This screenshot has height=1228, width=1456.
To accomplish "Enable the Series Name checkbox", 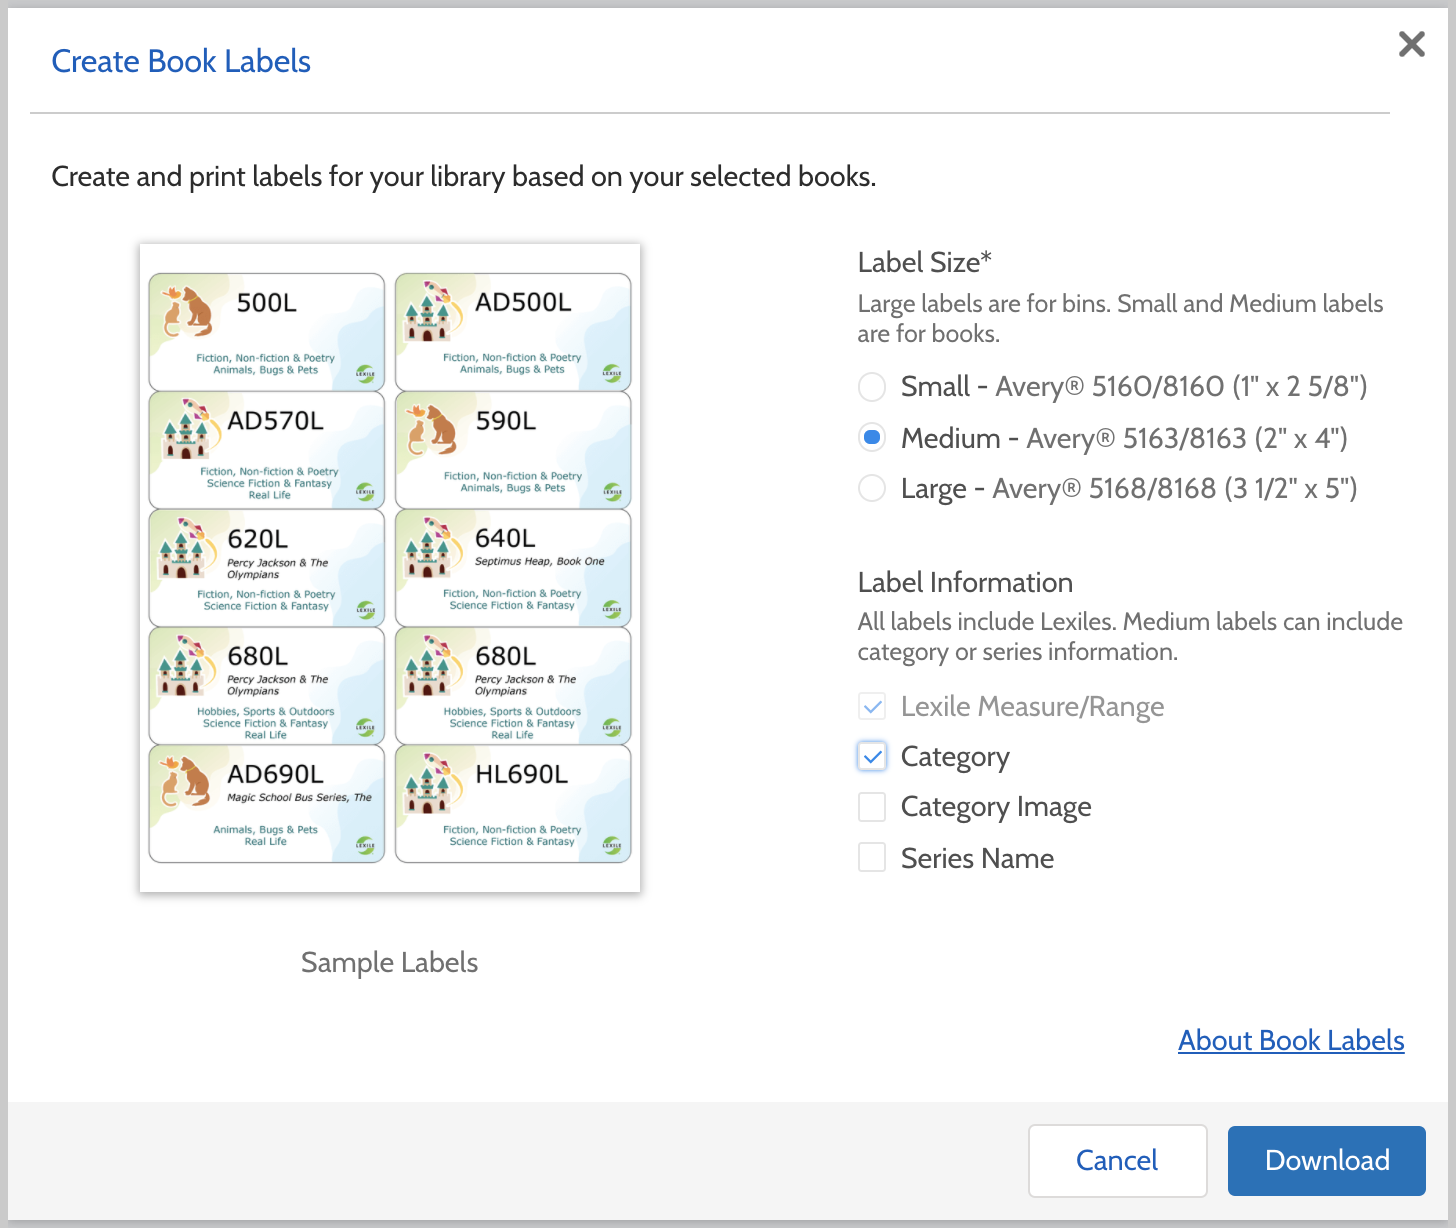I will tap(872, 858).
